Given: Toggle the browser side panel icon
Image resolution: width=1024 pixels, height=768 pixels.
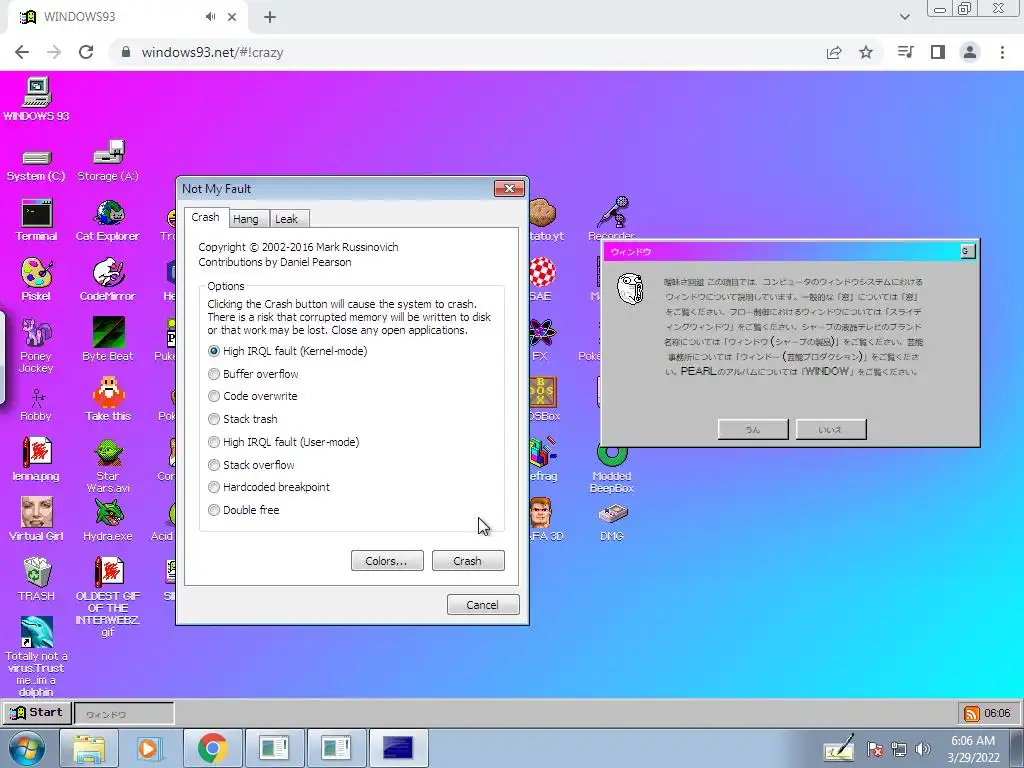Looking at the screenshot, I should pyautogui.click(x=938, y=52).
